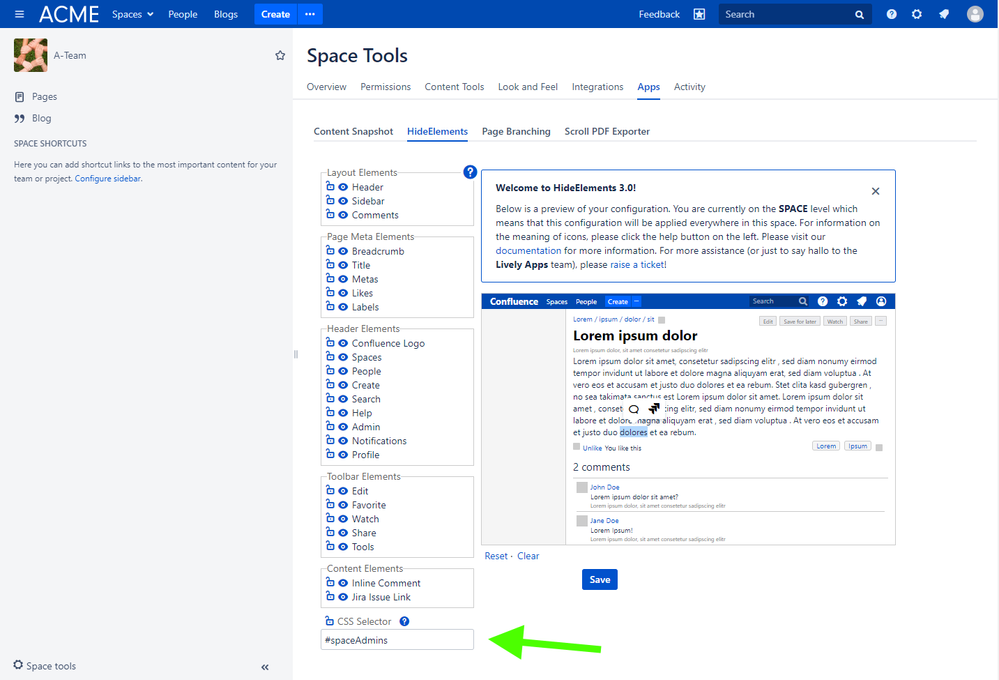
Task: Click the search magnifier icon
Action: [x=859, y=15]
